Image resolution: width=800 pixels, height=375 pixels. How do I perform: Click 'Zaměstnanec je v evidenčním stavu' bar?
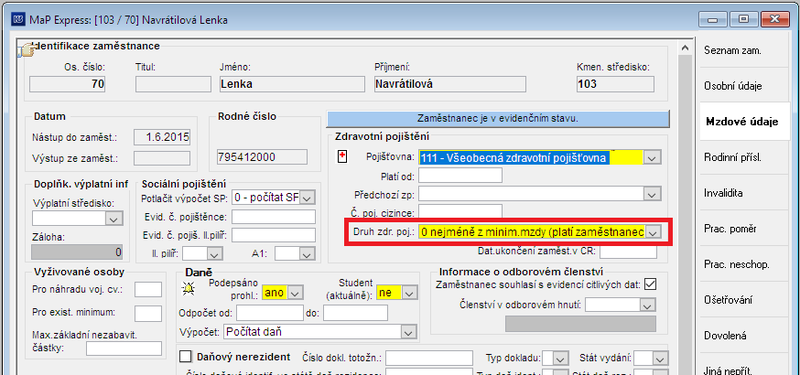pyautogui.click(x=497, y=118)
